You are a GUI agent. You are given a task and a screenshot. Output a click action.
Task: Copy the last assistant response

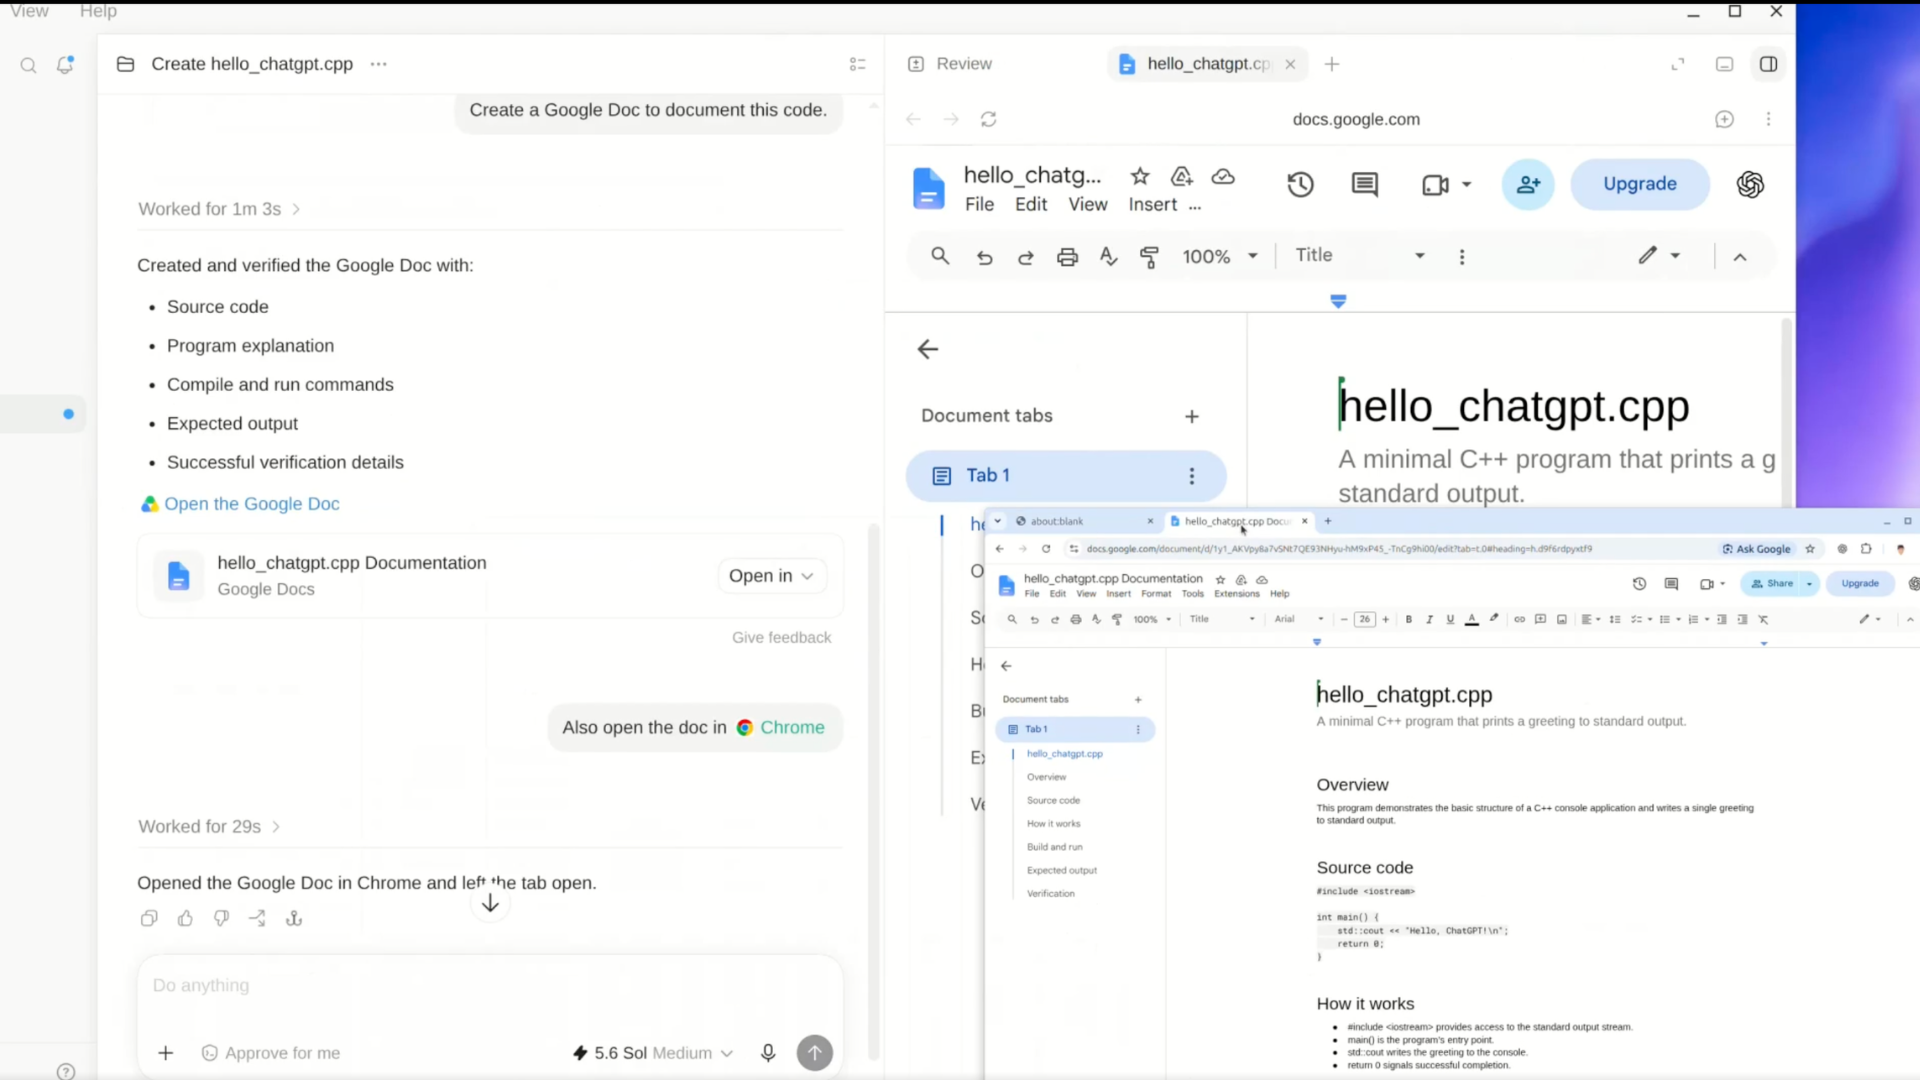coord(149,918)
